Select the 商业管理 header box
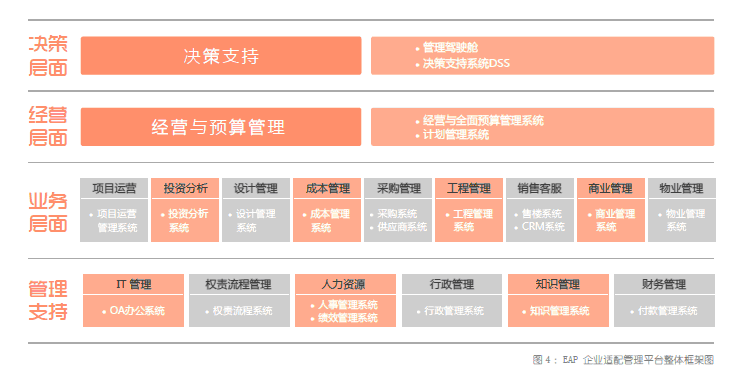The image size is (746, 387). [611, 188]
